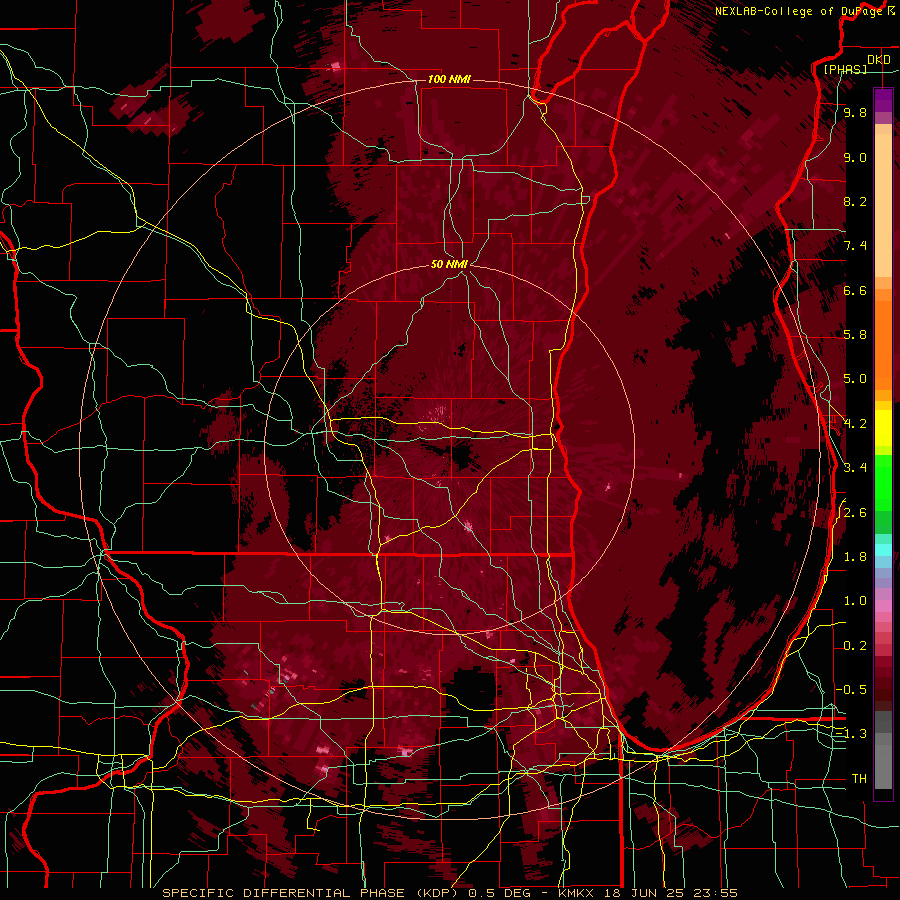Click the 0.2 value on the scale

tap(855, 646)
